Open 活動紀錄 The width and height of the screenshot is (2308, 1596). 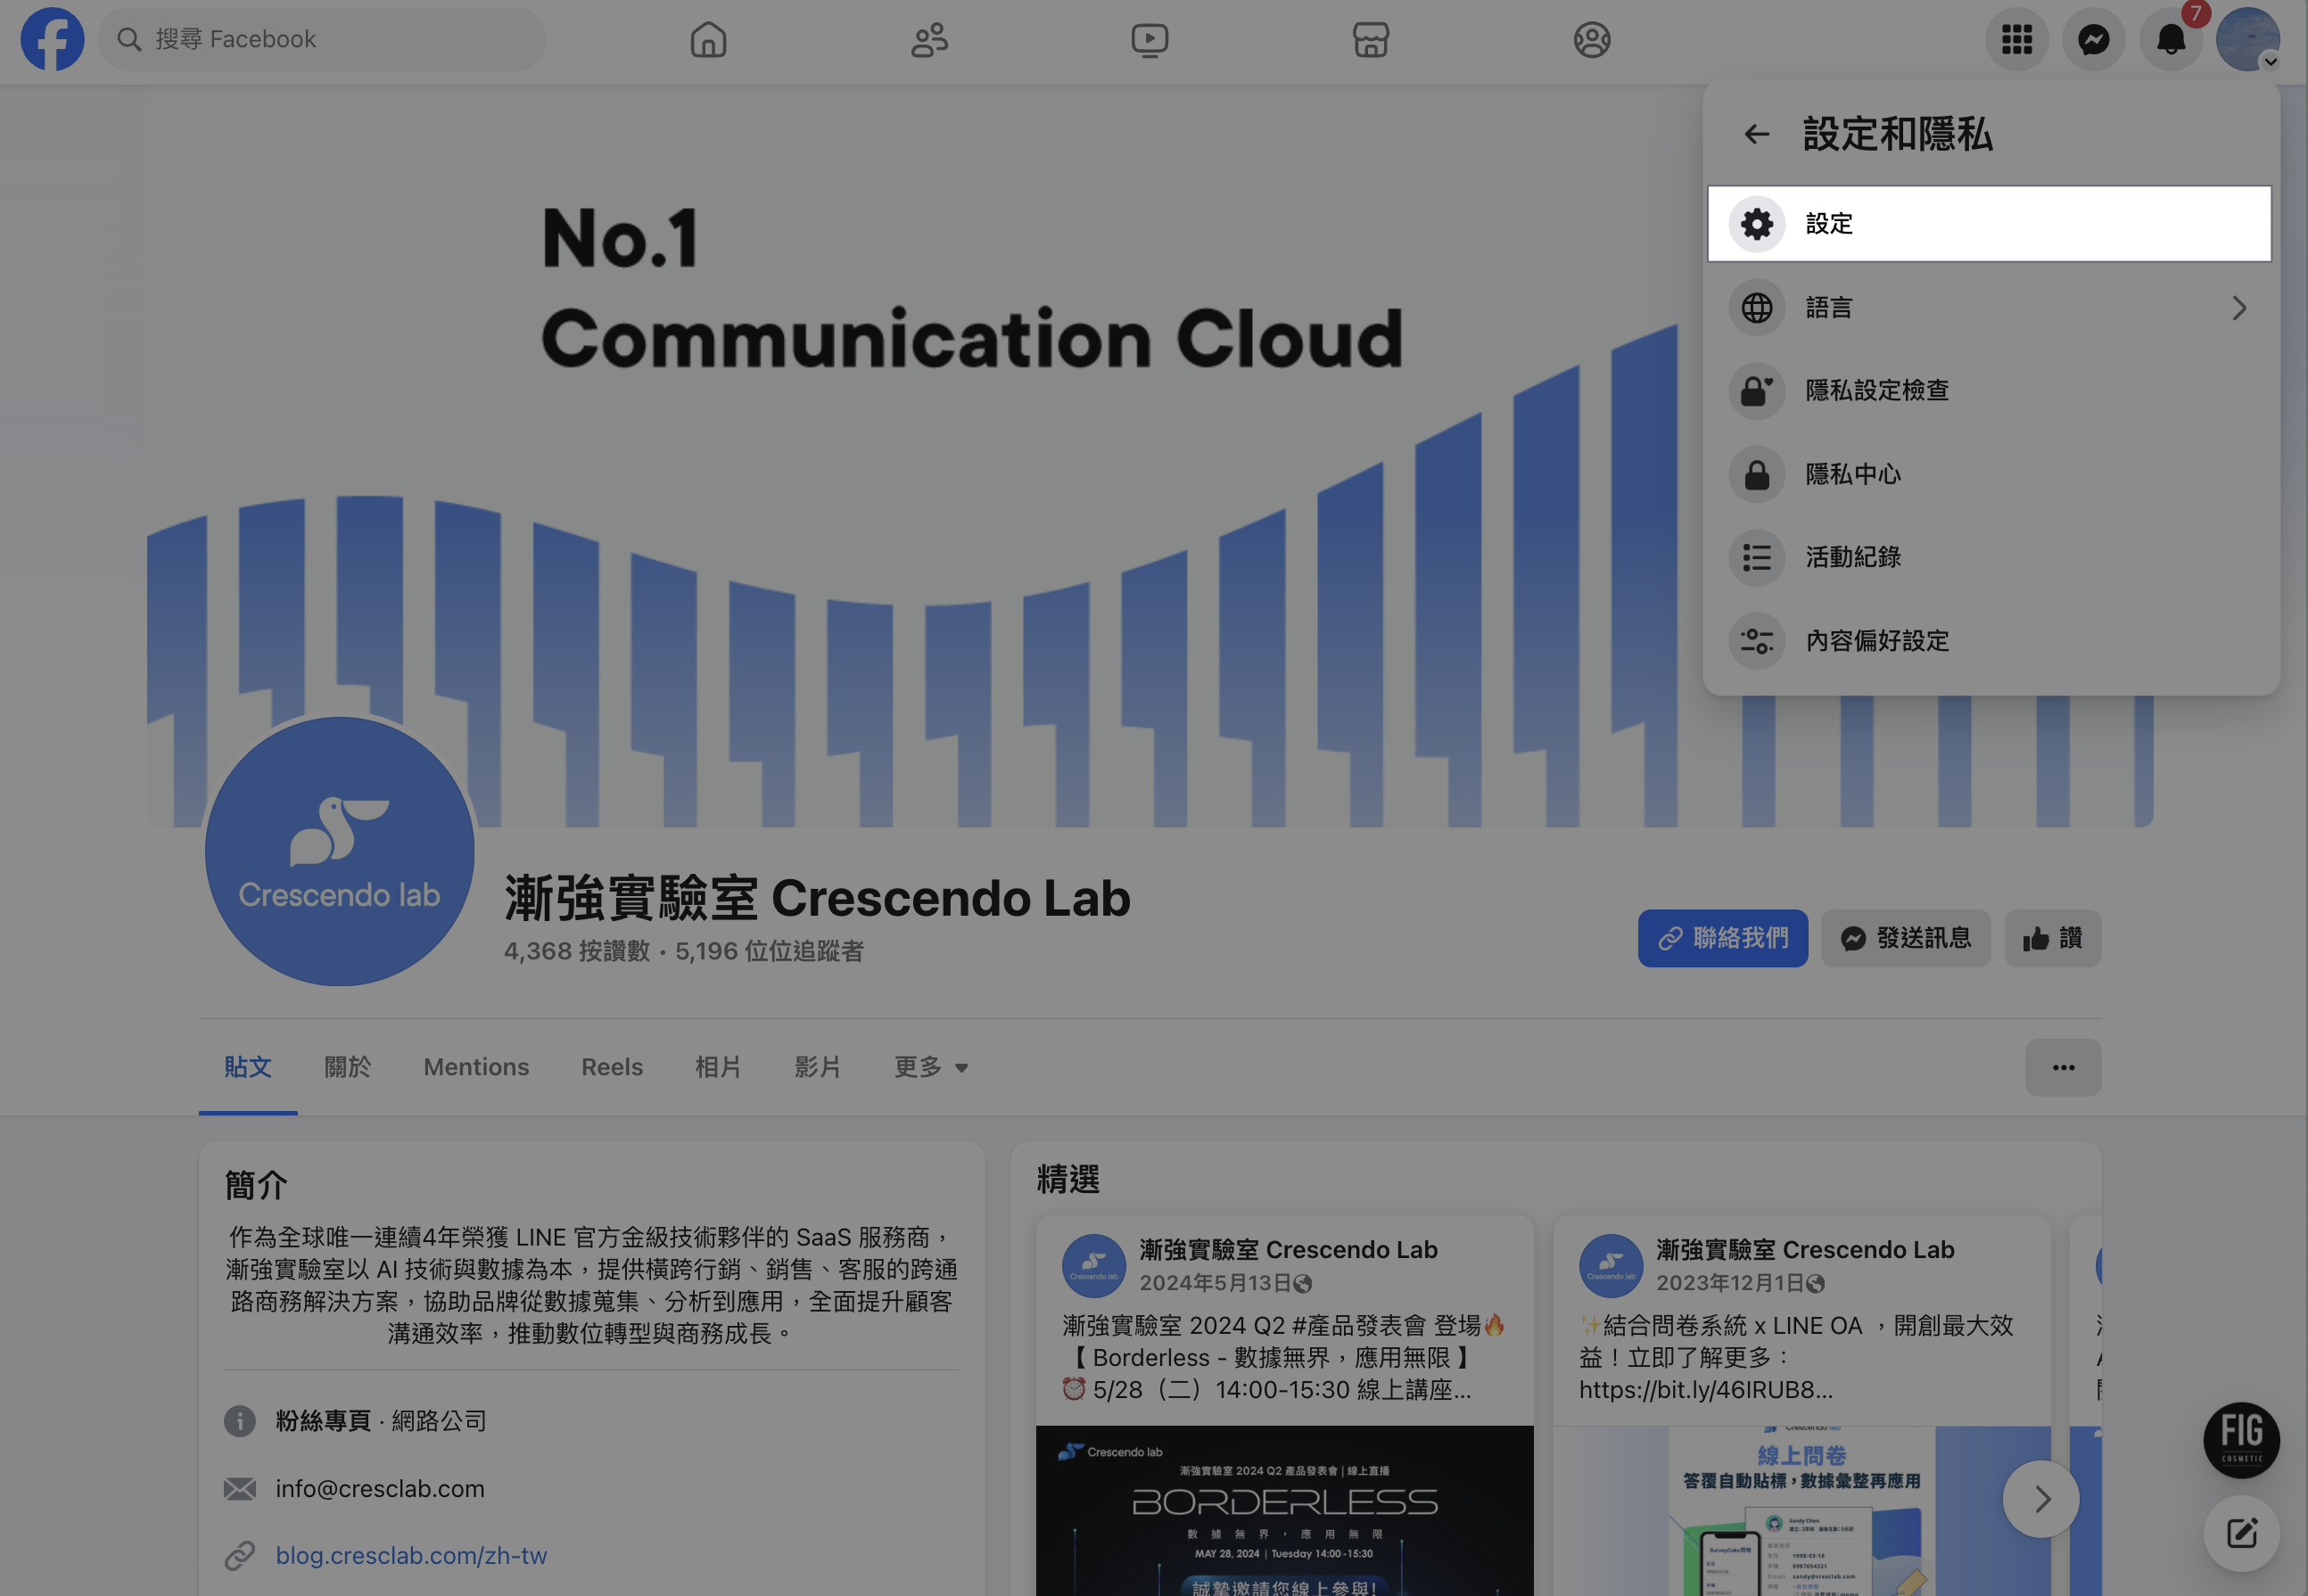(x=1990, y=558)
